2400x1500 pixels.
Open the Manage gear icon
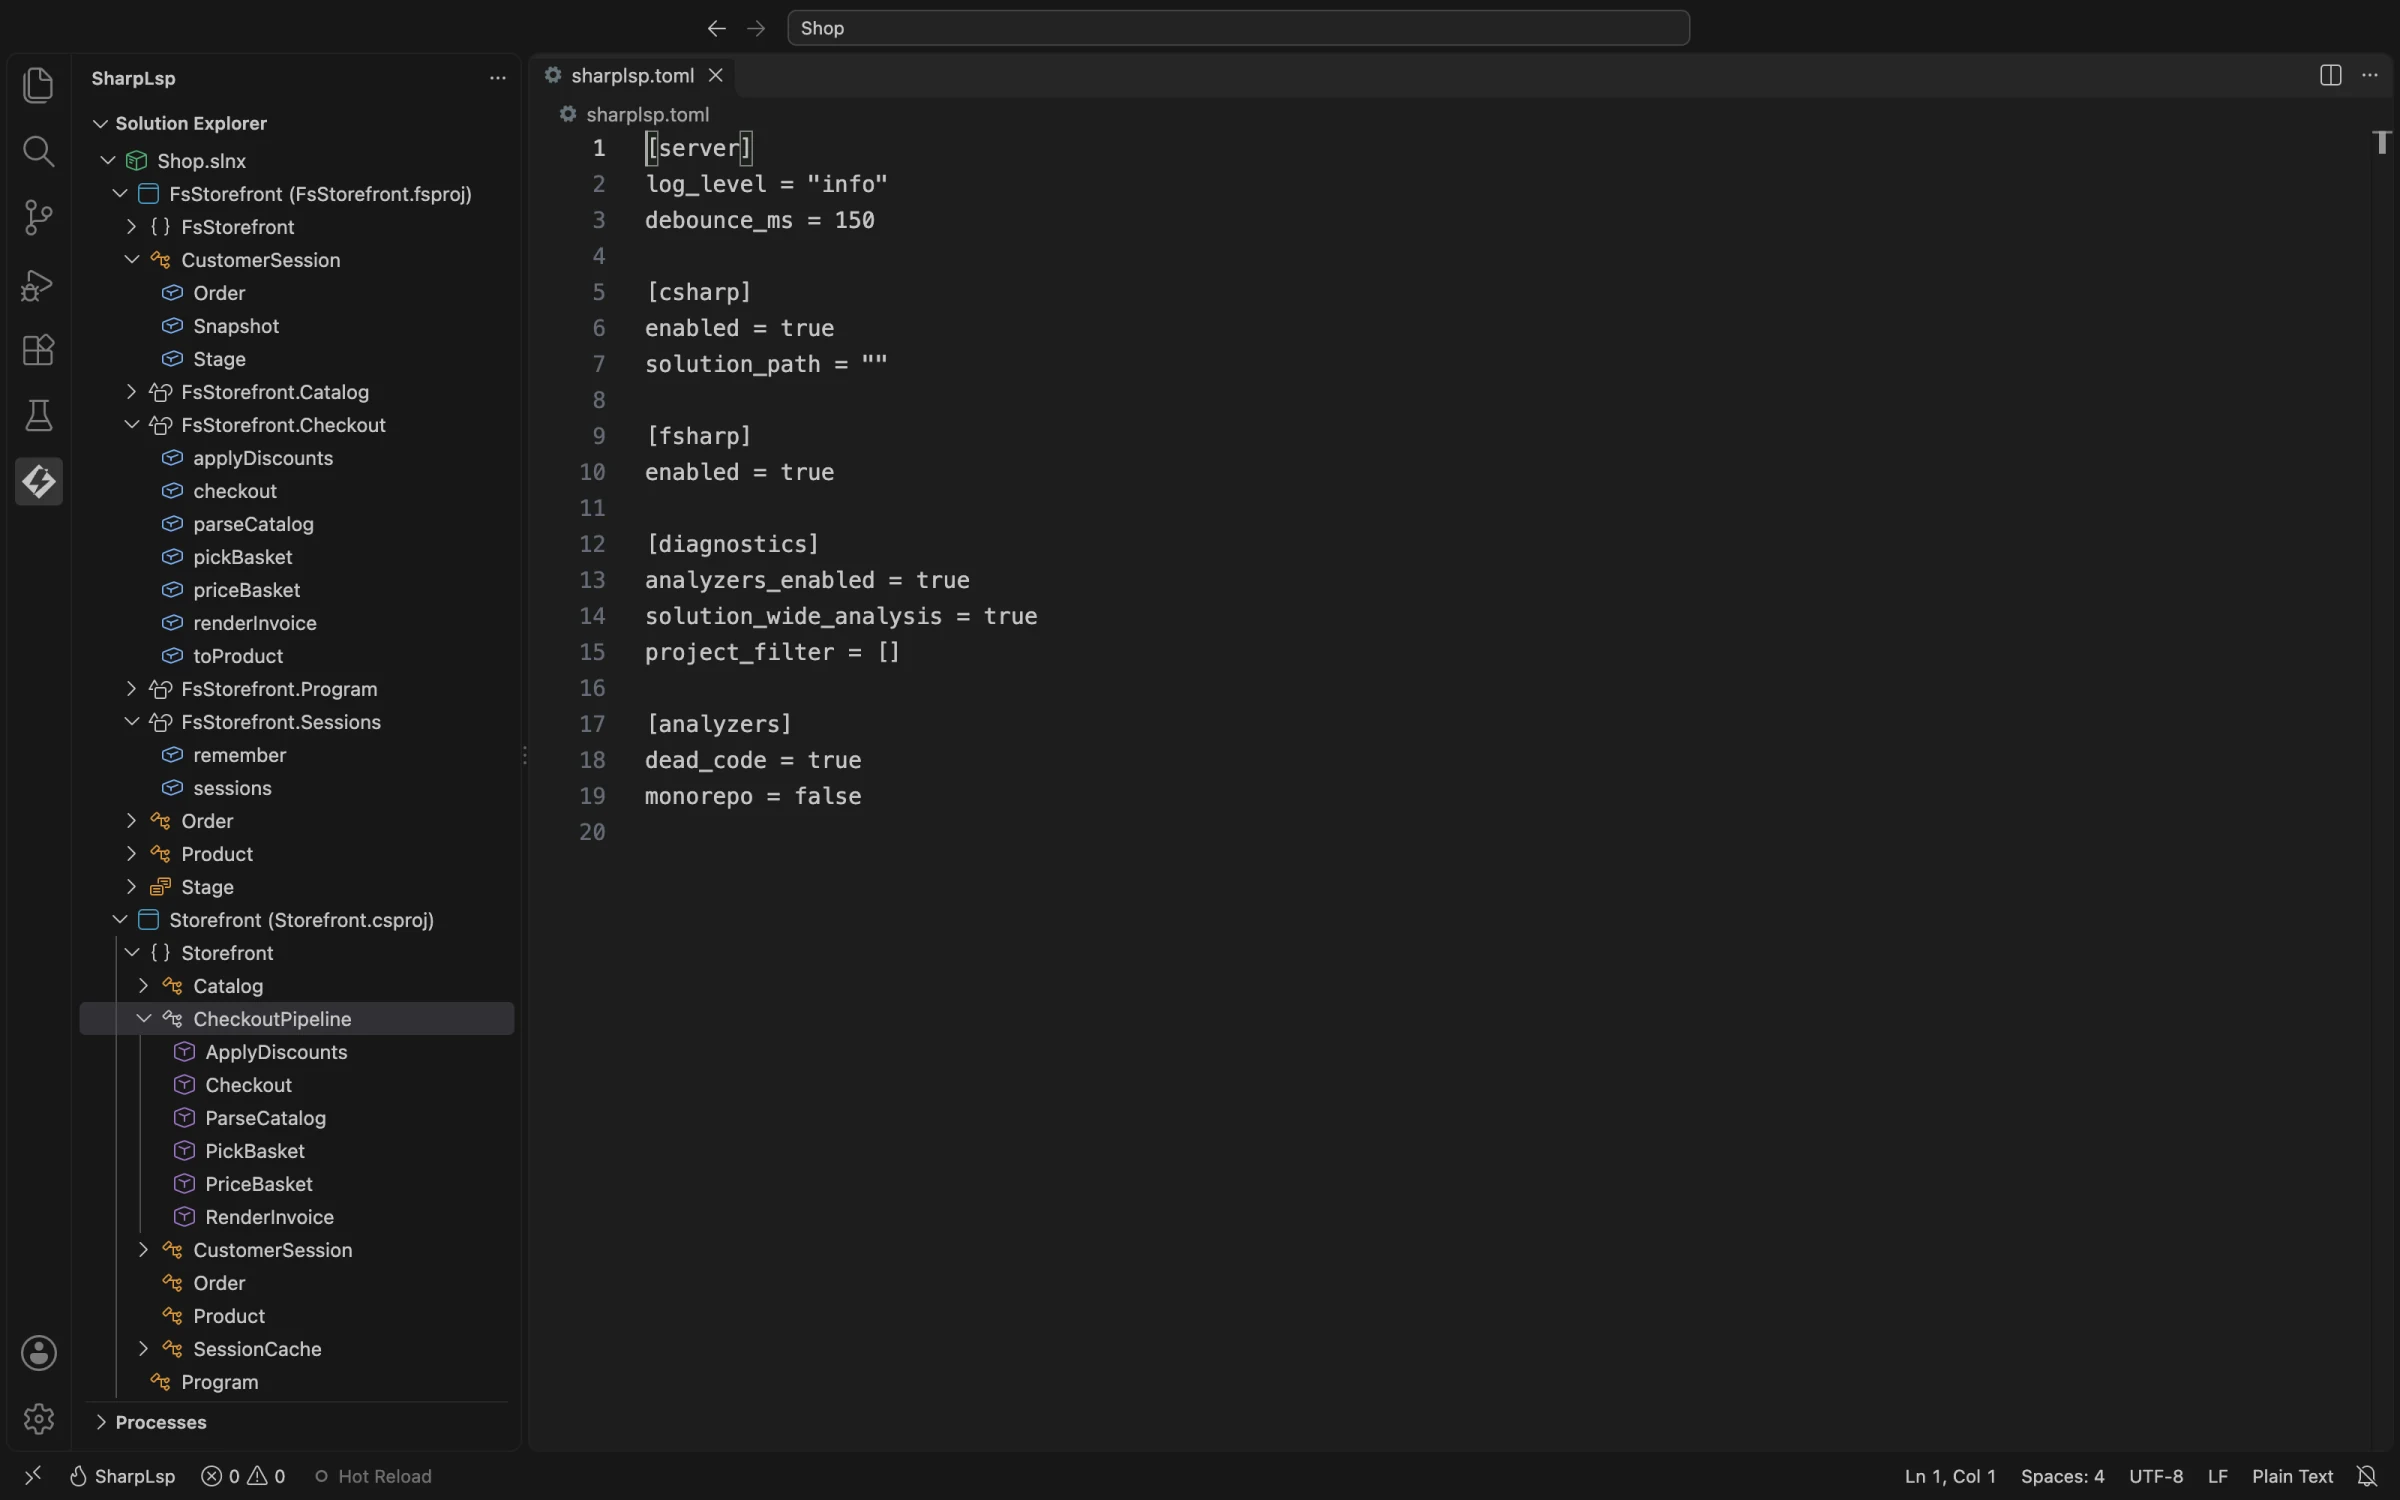(x=38, y=1419)
